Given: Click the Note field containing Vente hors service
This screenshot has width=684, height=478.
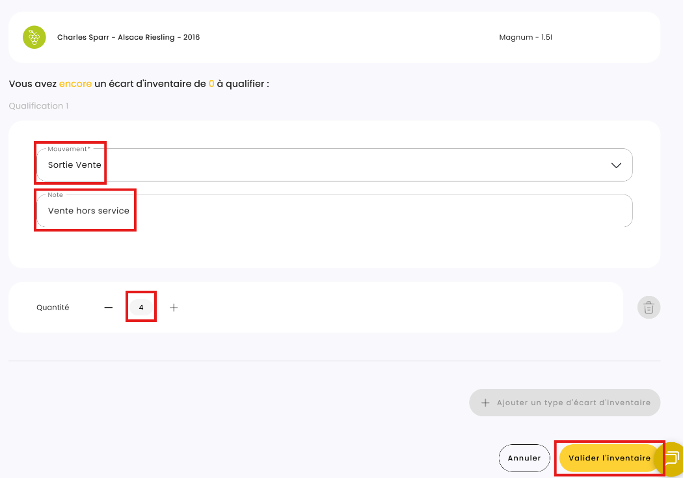Looking at the screenshot, I should pyautogui.click(x=89, y=211).
